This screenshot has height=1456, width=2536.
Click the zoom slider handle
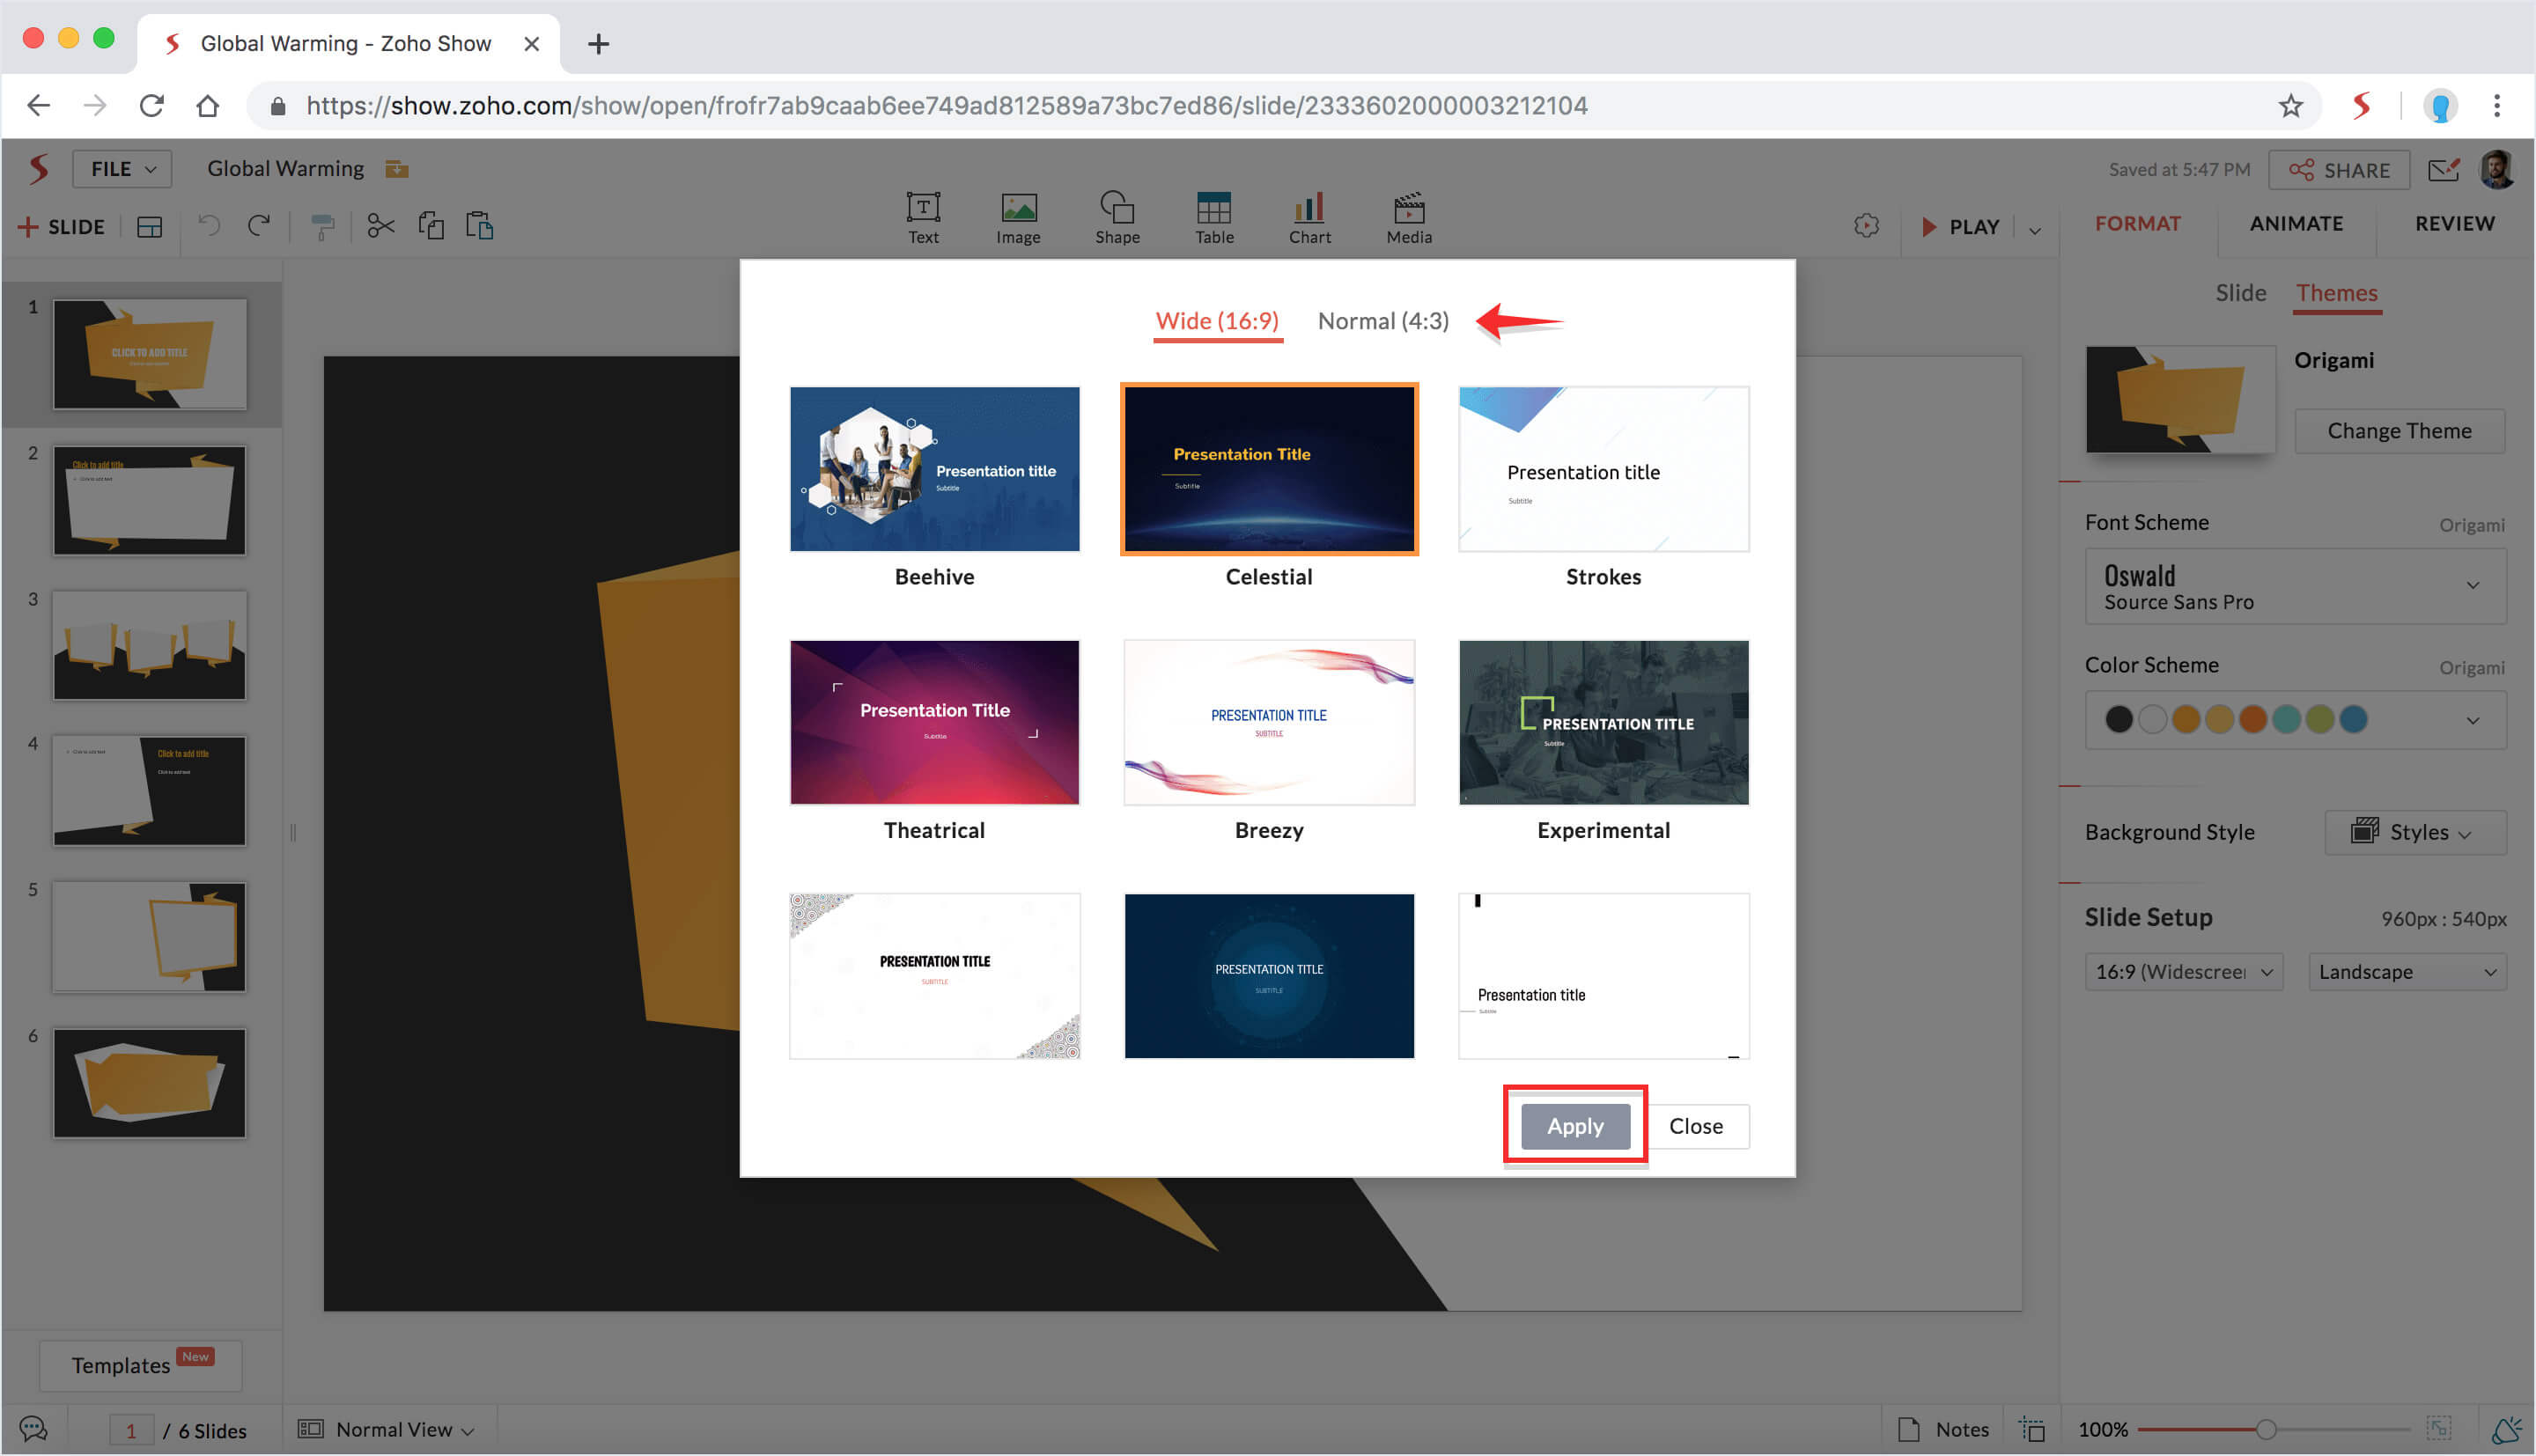click(2265, 1429)
